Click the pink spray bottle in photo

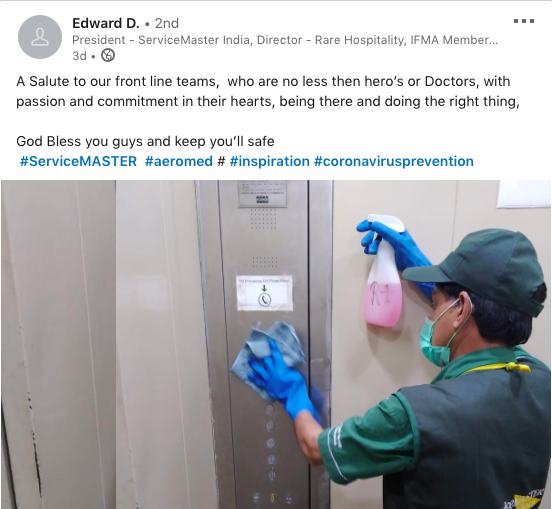[383, 275]
